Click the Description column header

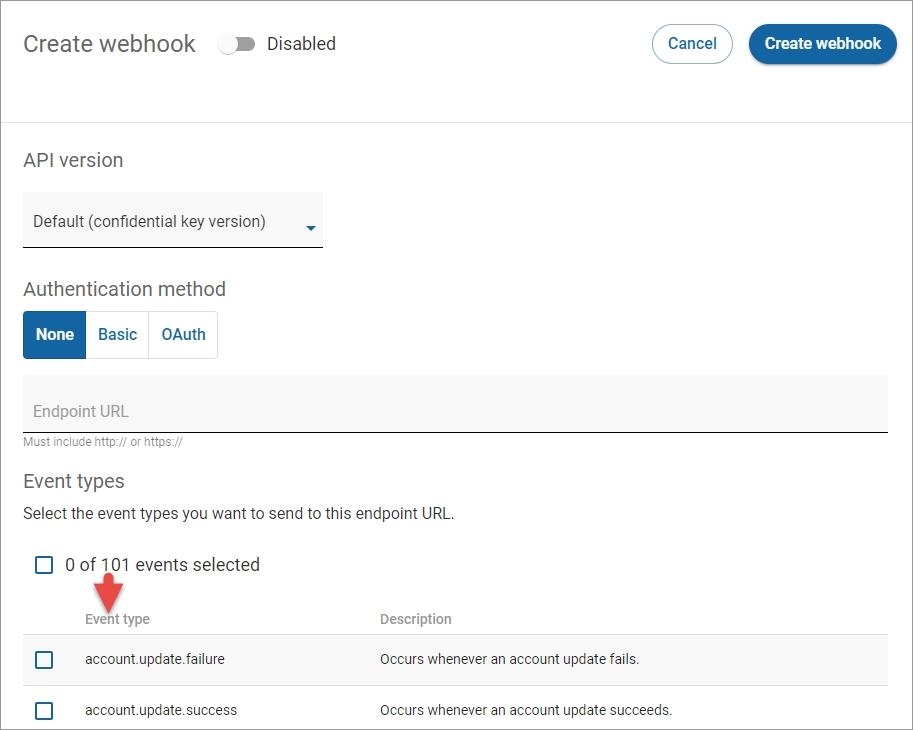[x=415, y=619]
